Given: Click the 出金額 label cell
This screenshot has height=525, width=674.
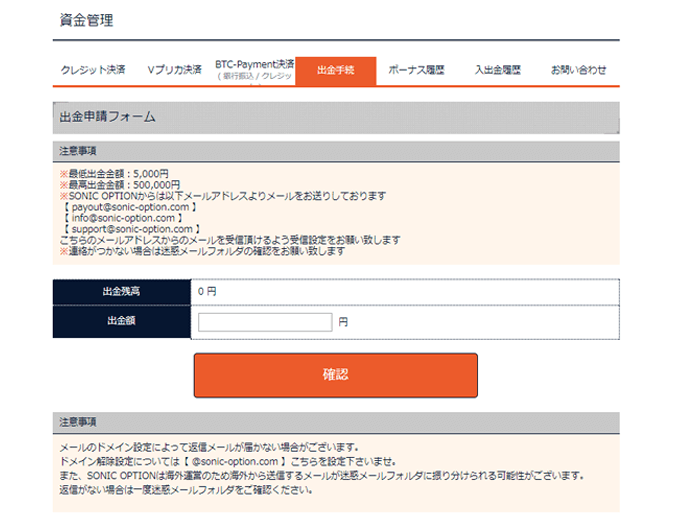Looking at the screenshot, I should tap(122, 321).
